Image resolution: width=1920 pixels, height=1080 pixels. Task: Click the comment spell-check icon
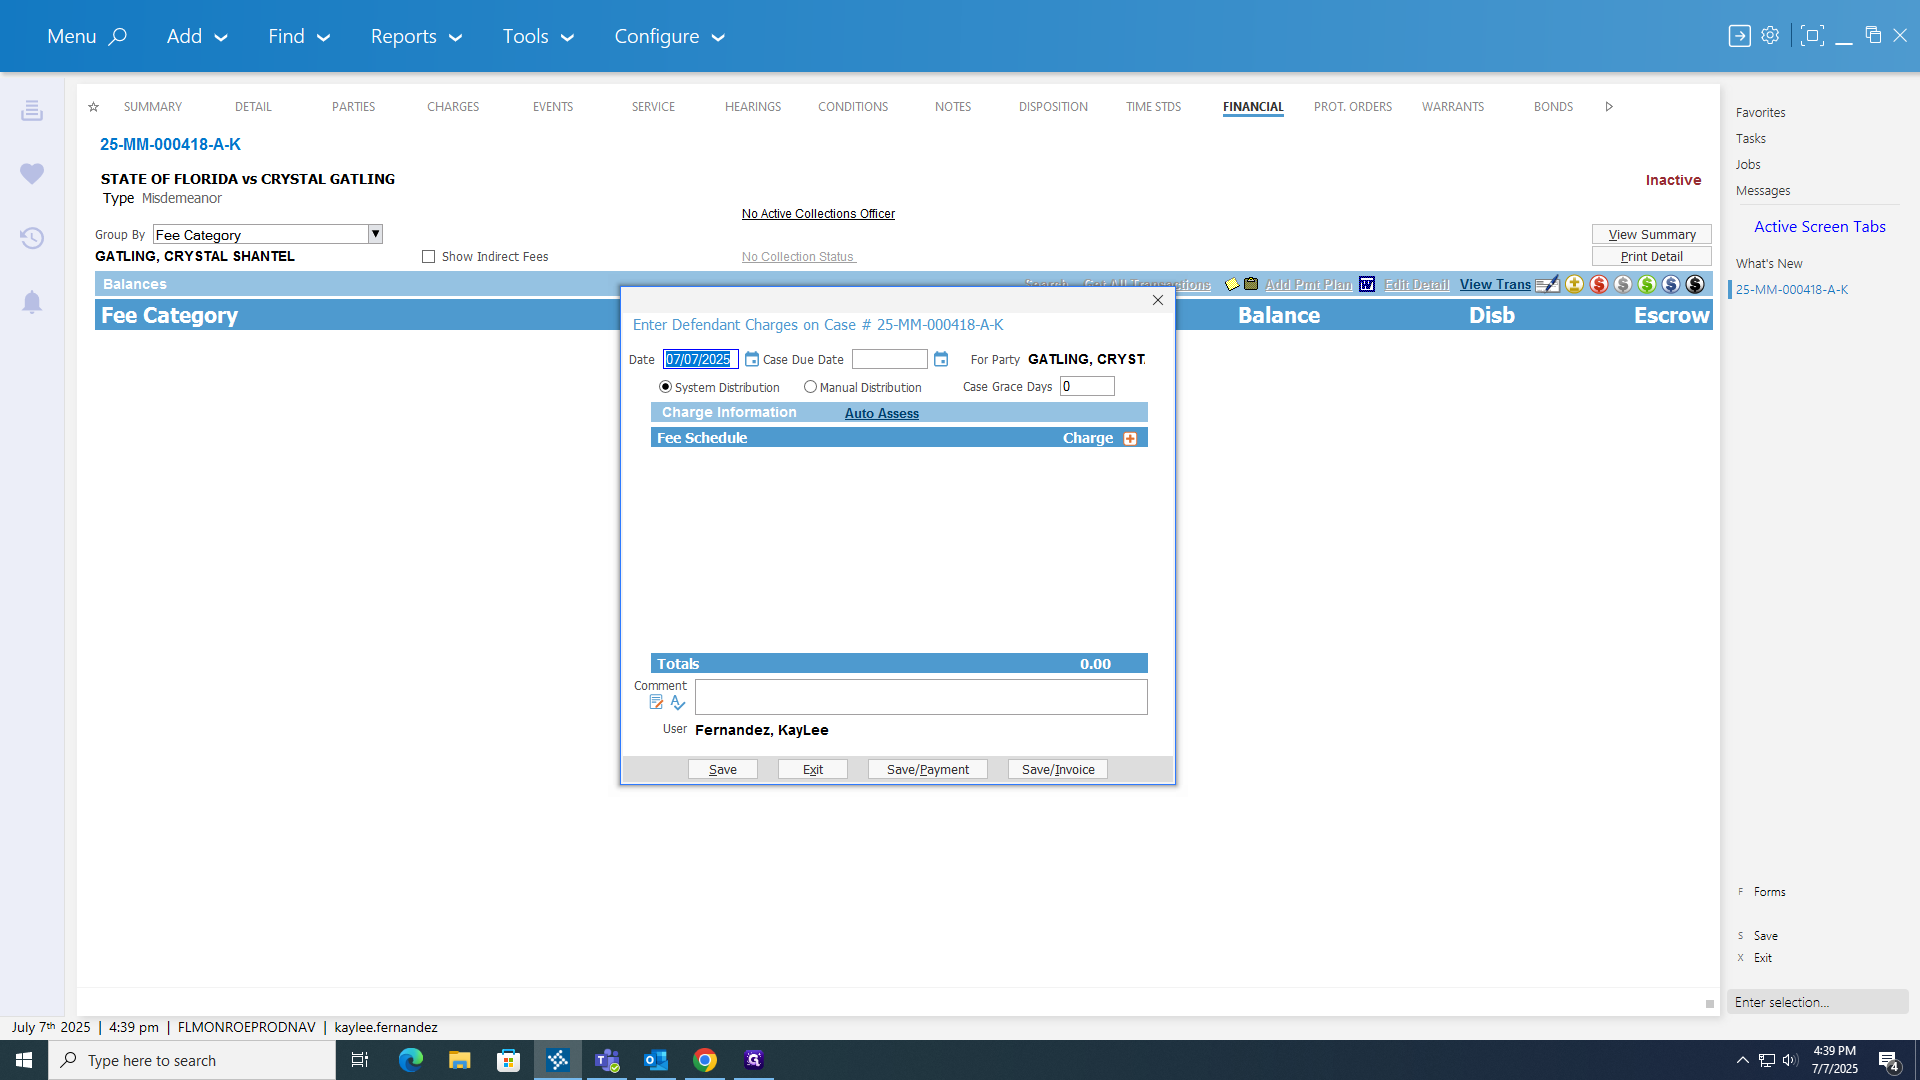(678, 703)
